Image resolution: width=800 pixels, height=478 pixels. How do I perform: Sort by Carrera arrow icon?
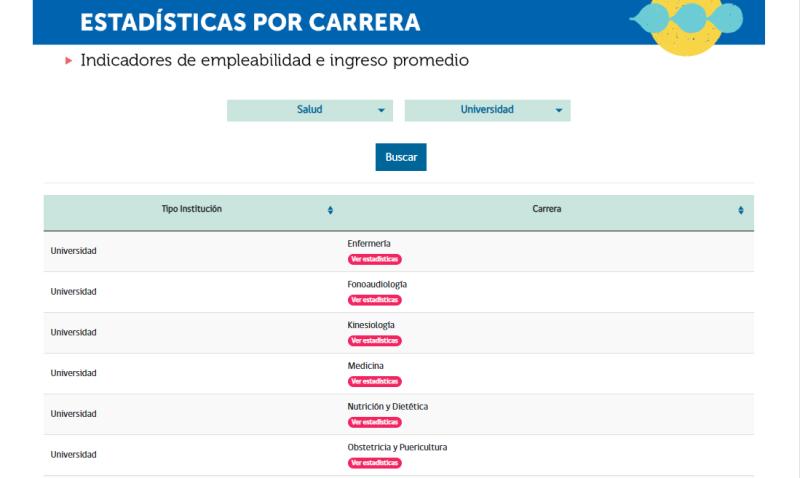coord(741,210)
